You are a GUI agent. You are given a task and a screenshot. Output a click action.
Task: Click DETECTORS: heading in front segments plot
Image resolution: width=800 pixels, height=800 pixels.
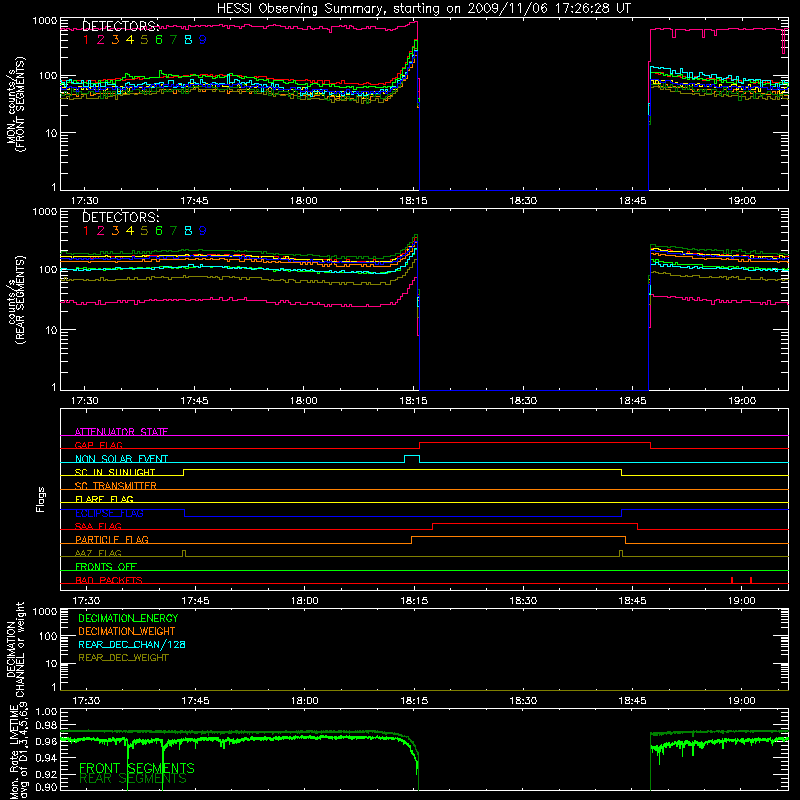coord(121,26)
